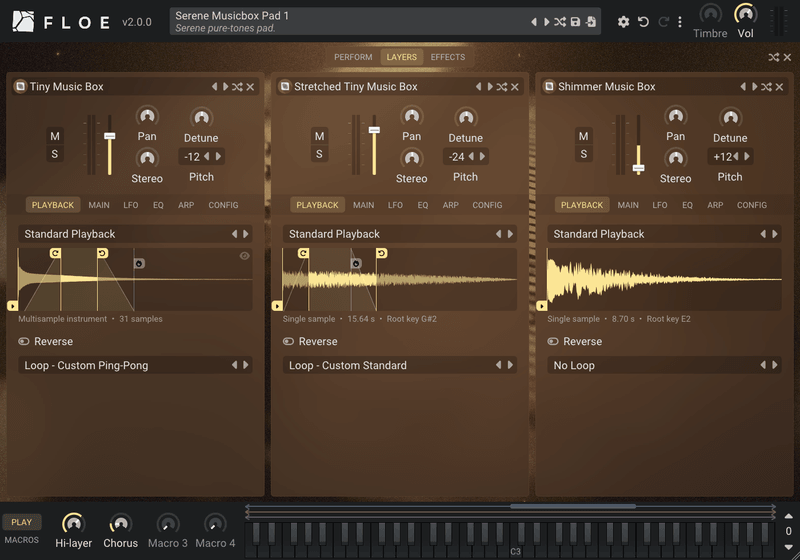The width and height of the screenshot is (800, 560).
Task: Solo the Tiny Music Box layer
Action: point(55,154)
